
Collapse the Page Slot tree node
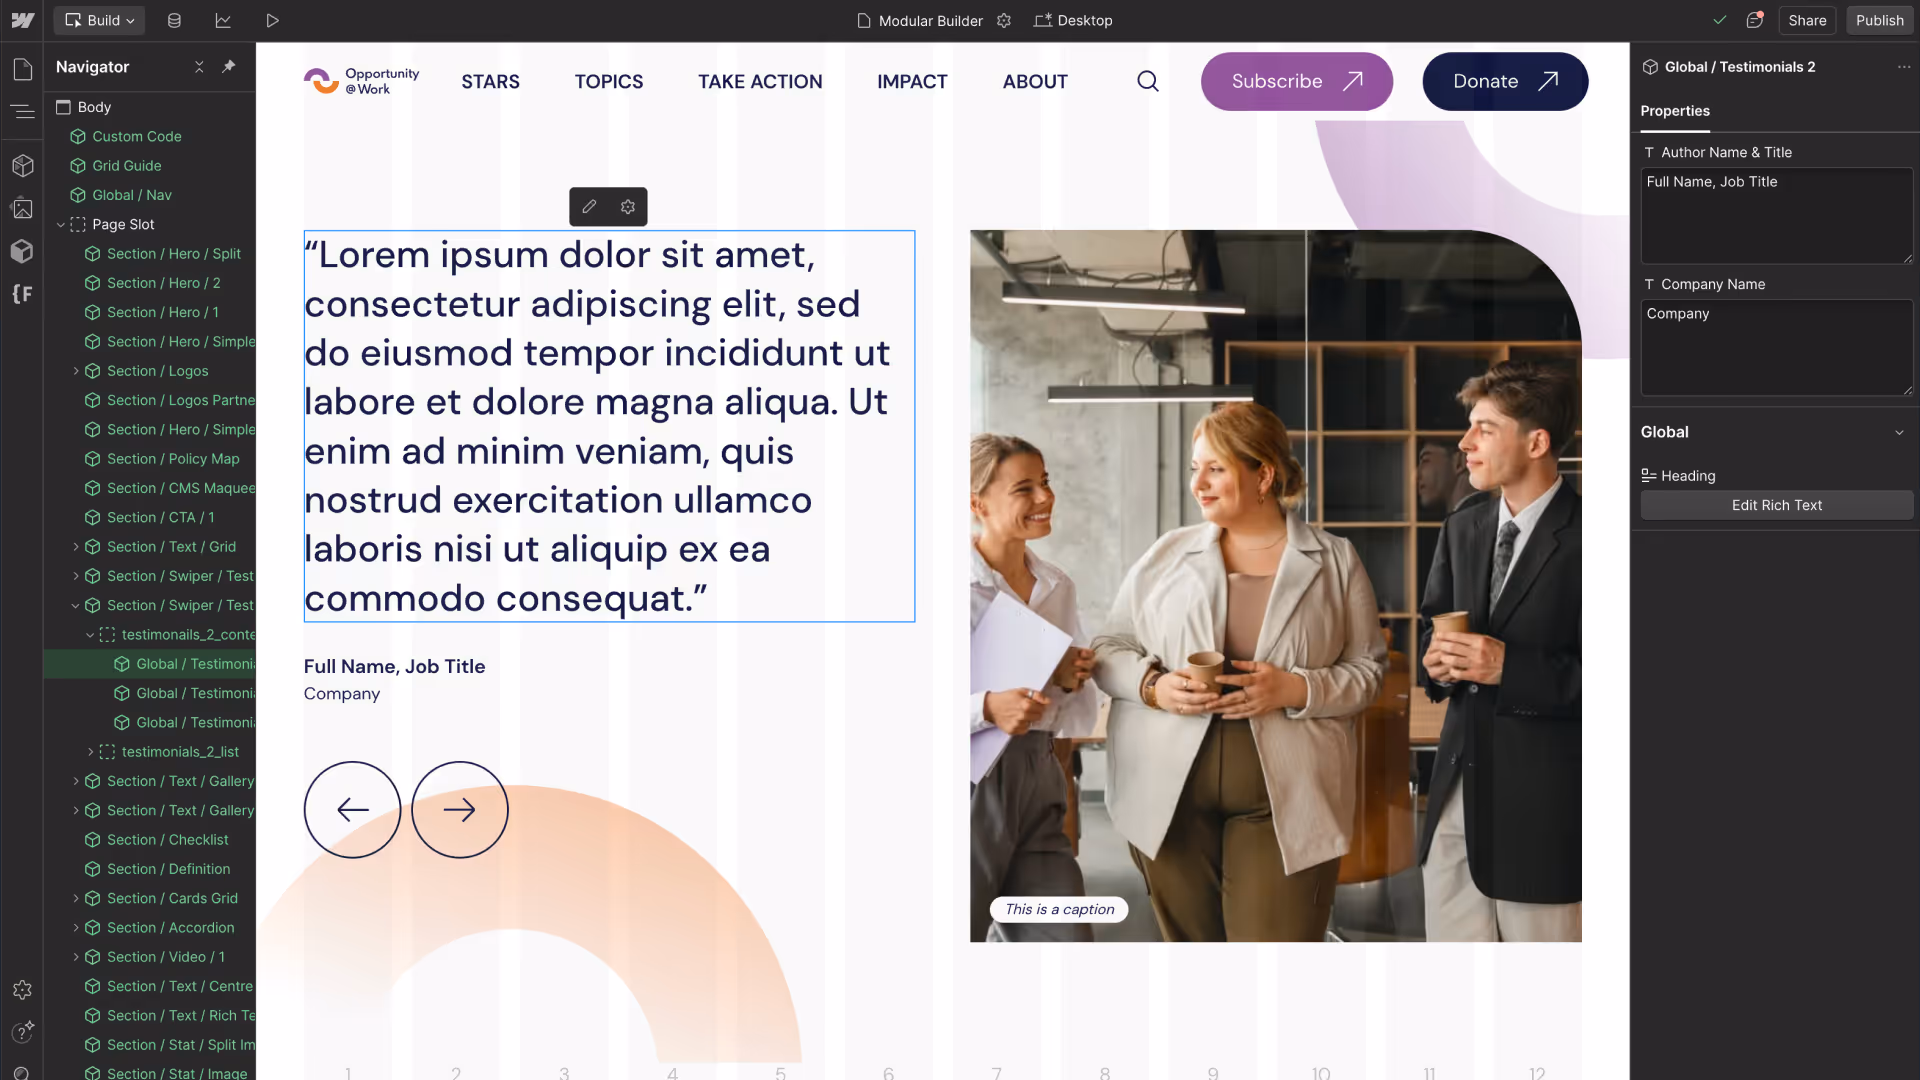(x=61, y=224)
